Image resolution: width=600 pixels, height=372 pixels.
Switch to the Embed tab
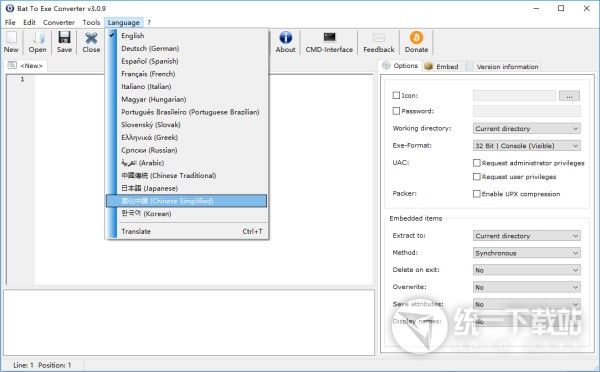[x=442, y=67]
